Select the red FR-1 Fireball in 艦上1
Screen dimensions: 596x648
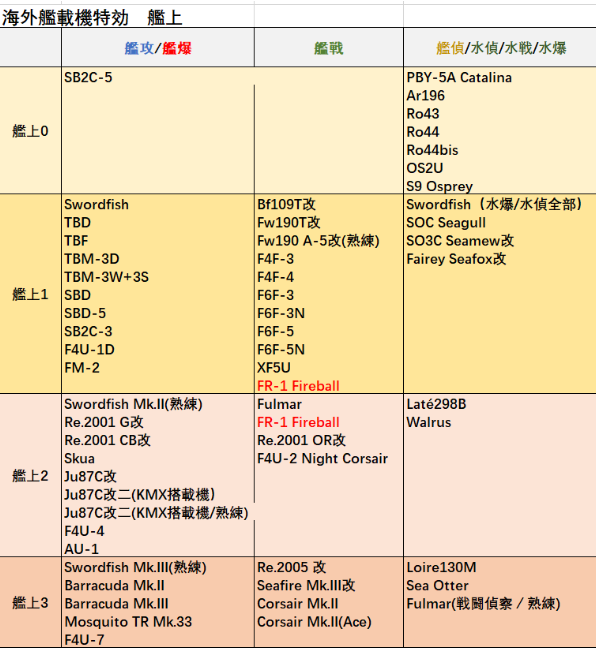point(298,386)
